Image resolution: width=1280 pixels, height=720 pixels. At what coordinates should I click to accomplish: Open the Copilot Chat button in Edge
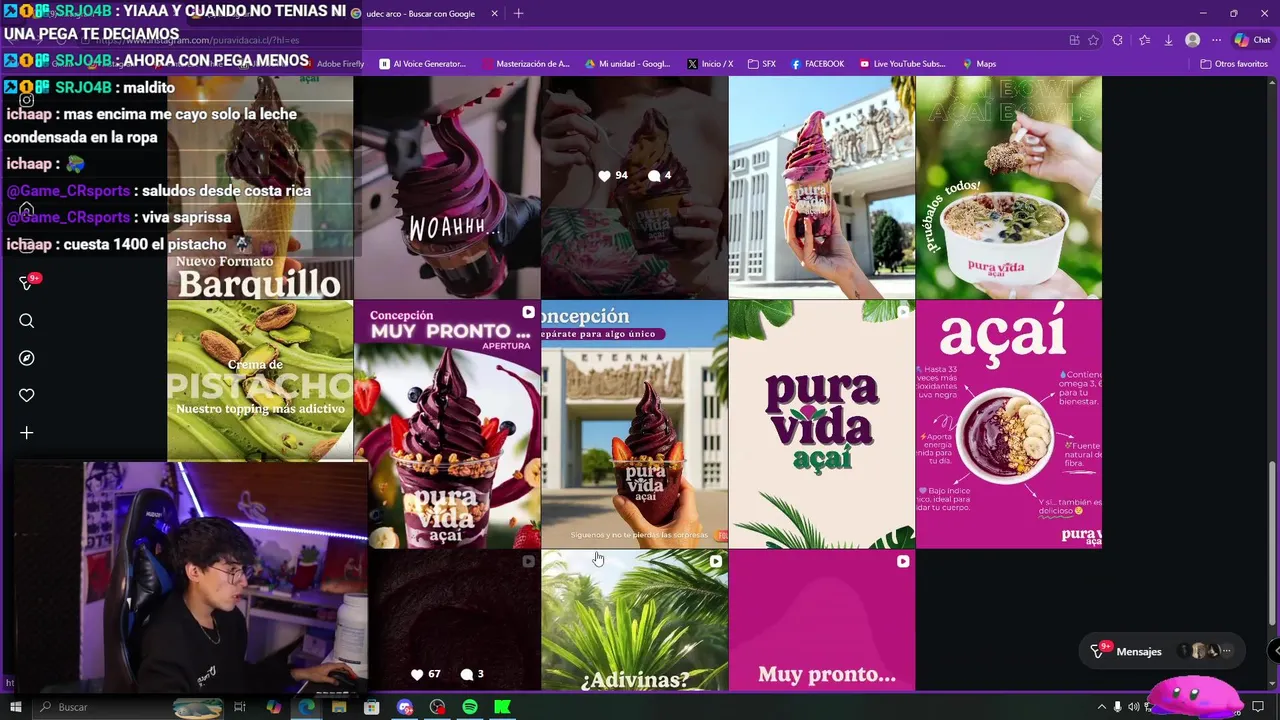click(1252, 40)
